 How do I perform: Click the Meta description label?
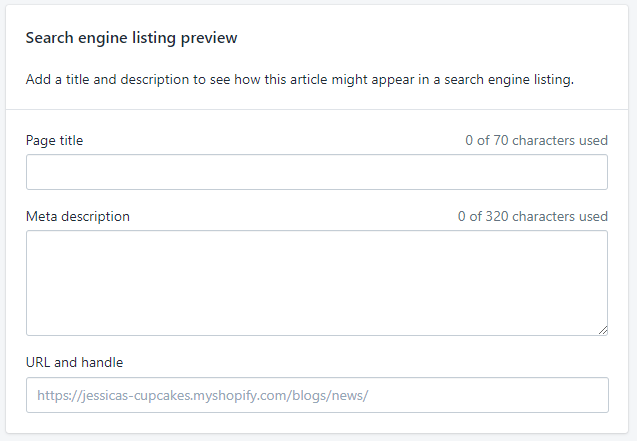click(x=78, y=216)
